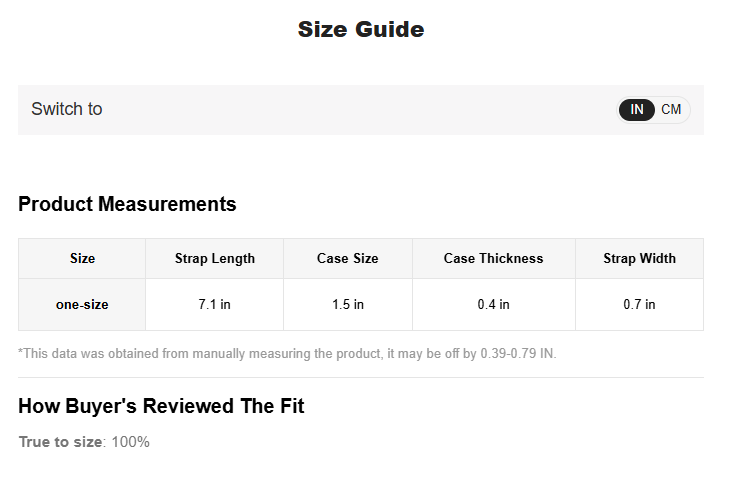Click the 0.4 in case thickness value
This screenshot has width=729, height=477.
point(493,304)
